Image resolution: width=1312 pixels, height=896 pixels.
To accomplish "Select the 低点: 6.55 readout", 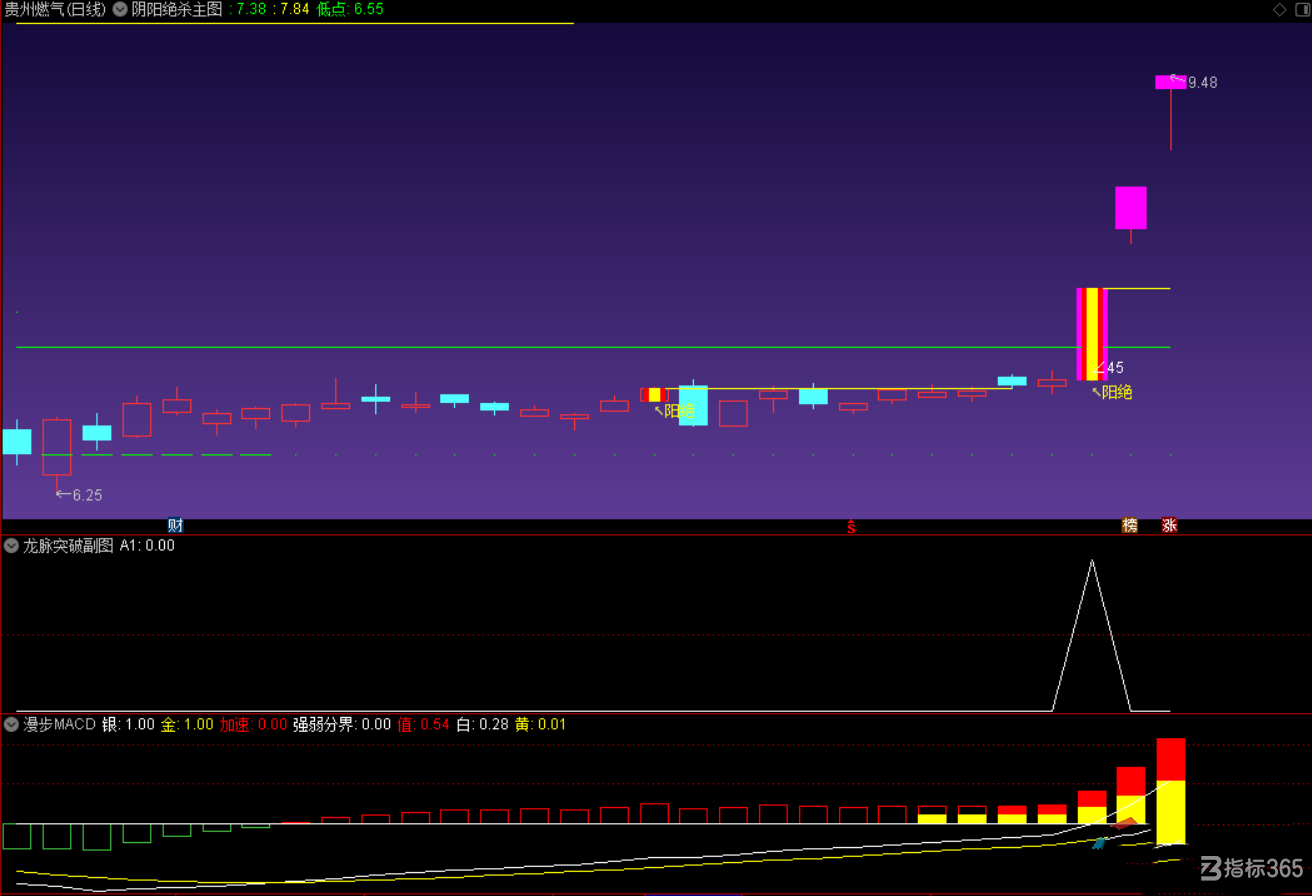I will pos(350,9).
